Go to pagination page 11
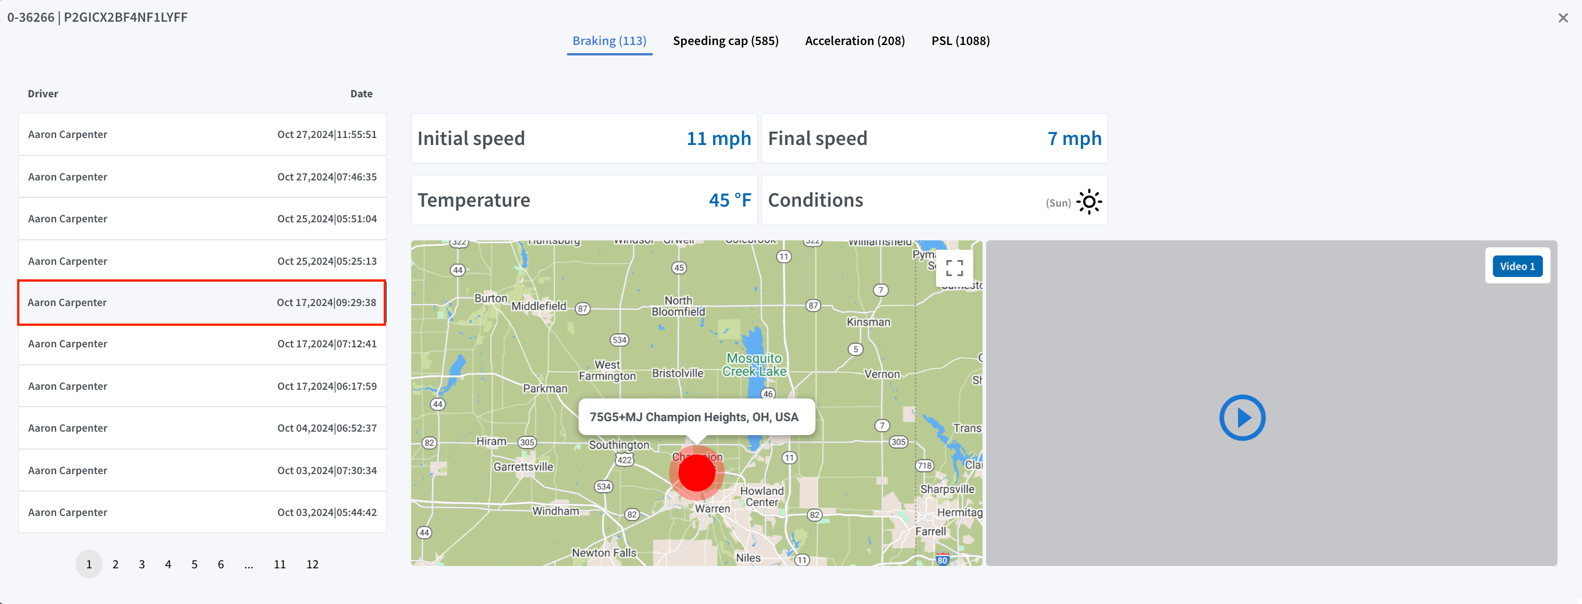1582x604 pixels. coord(280,564)
